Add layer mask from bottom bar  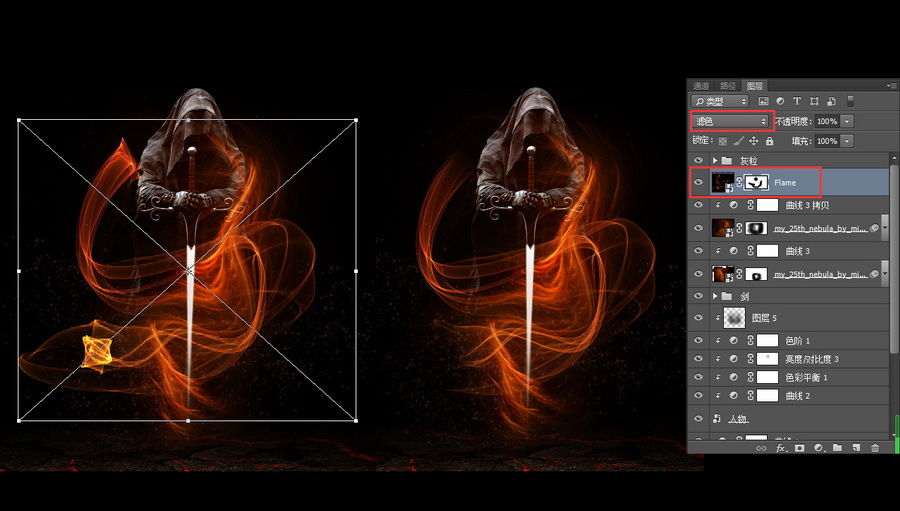[x=799, y=448]
